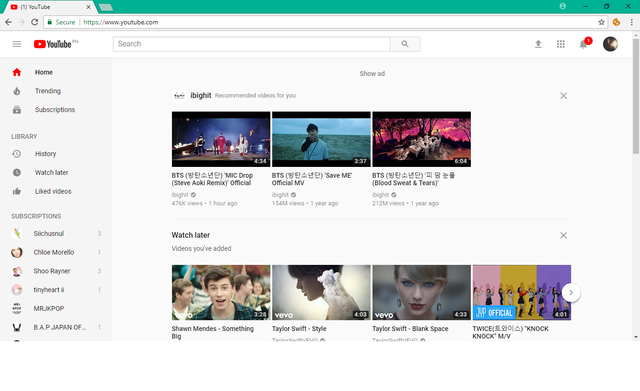Image resolution: width=640 pixels, height=391 pixels.
Task: Open the Taylor Swift - Blank Space title
Action: [x=410, y=329]
